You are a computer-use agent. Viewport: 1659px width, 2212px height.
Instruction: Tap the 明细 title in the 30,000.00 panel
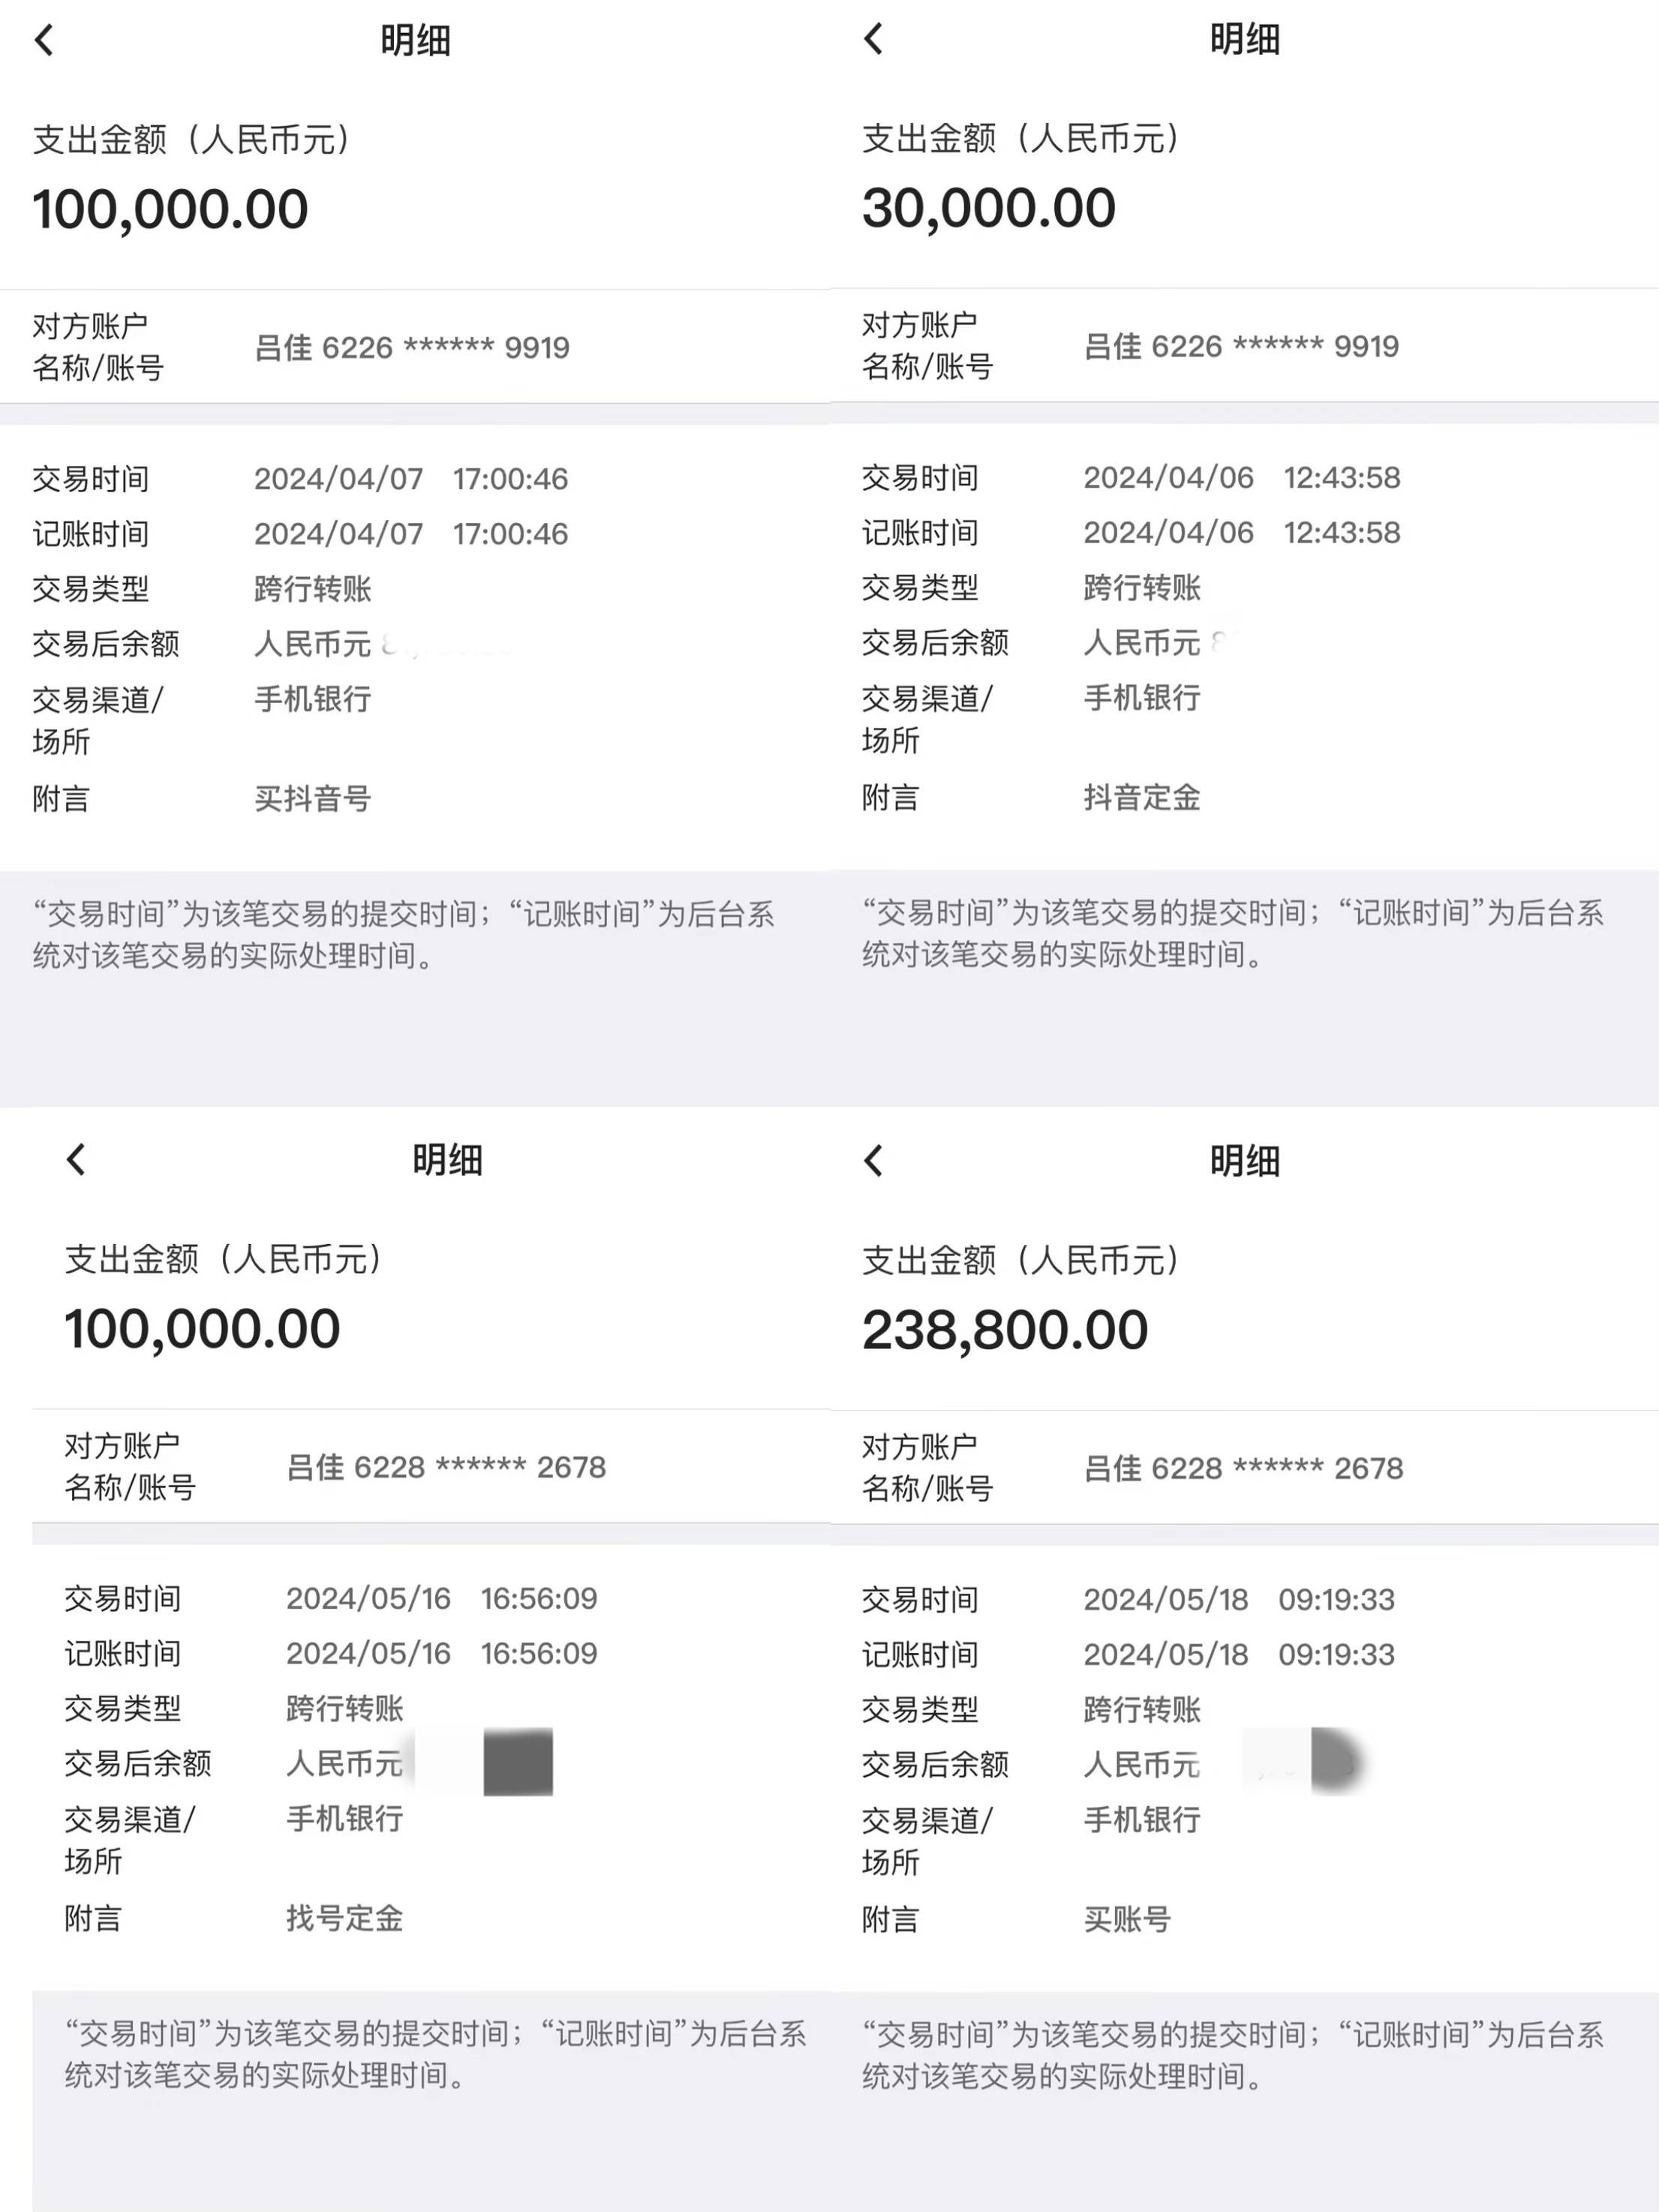click(x=1245, y=39)
